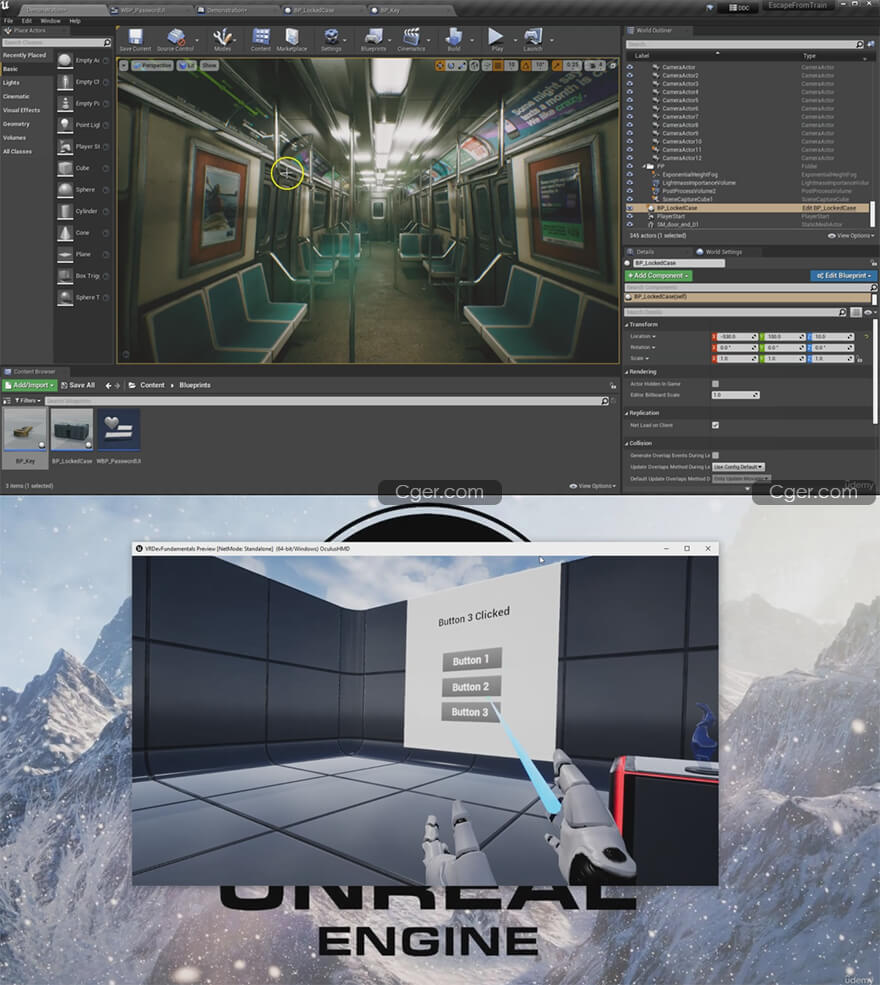This screenshot has width=880, height=985.
Task: Open the Edit Blueprint dropdown
Action: pyautogui.click(x=843, y=276)
